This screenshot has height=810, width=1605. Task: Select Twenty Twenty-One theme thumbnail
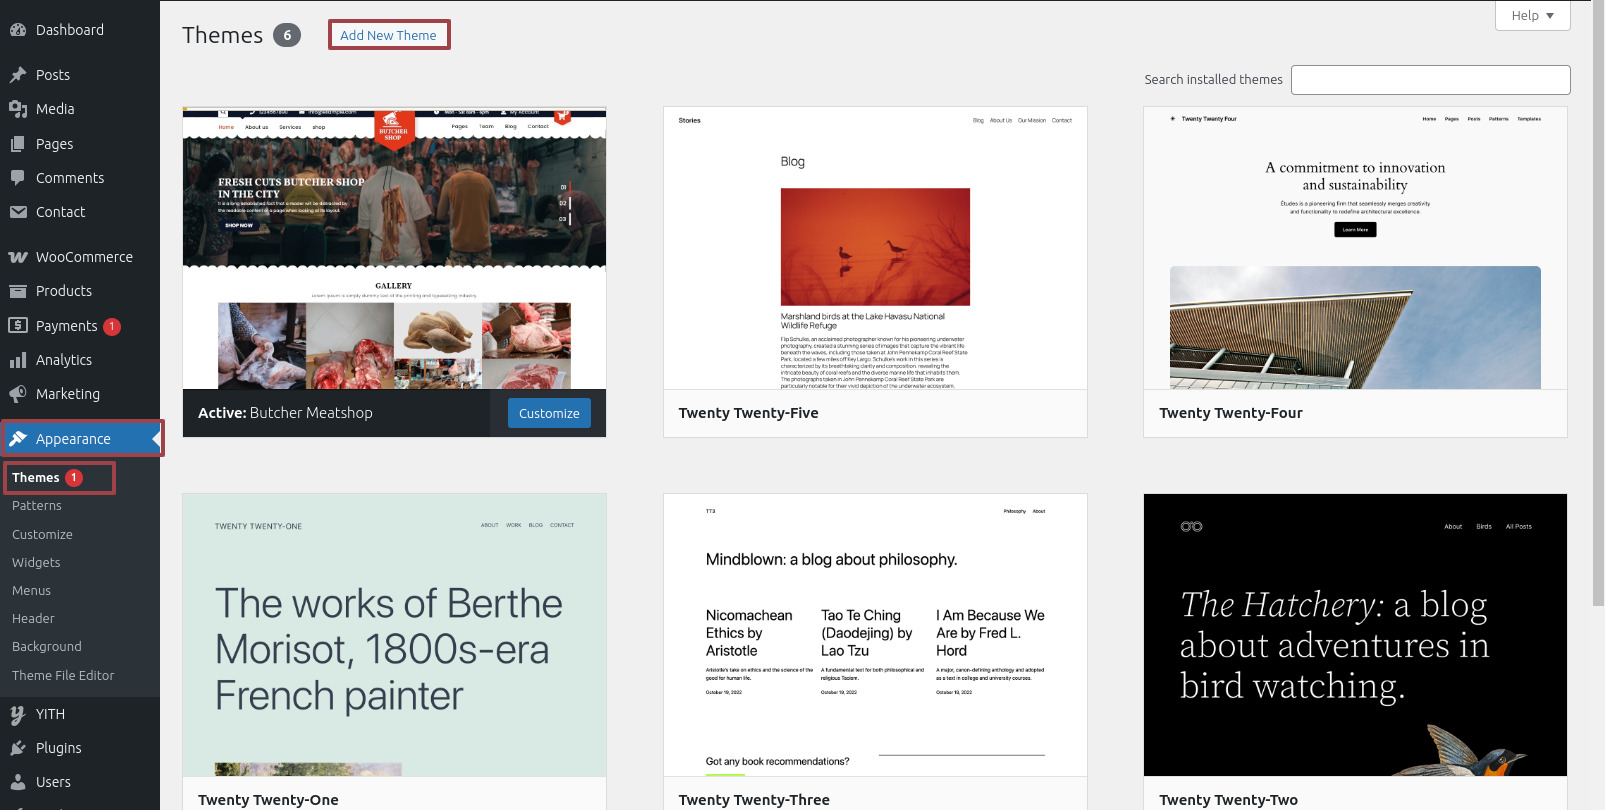(x=394, y=635)
